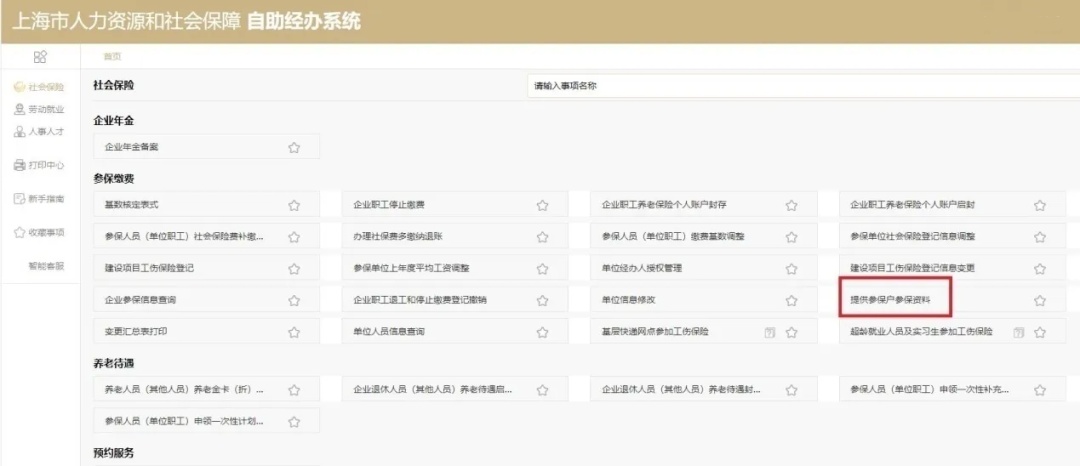Click help icon beside 超龄就业人员及实习生参加工伤保险
1080x466 pixels.
click(x=1018, y=332)
